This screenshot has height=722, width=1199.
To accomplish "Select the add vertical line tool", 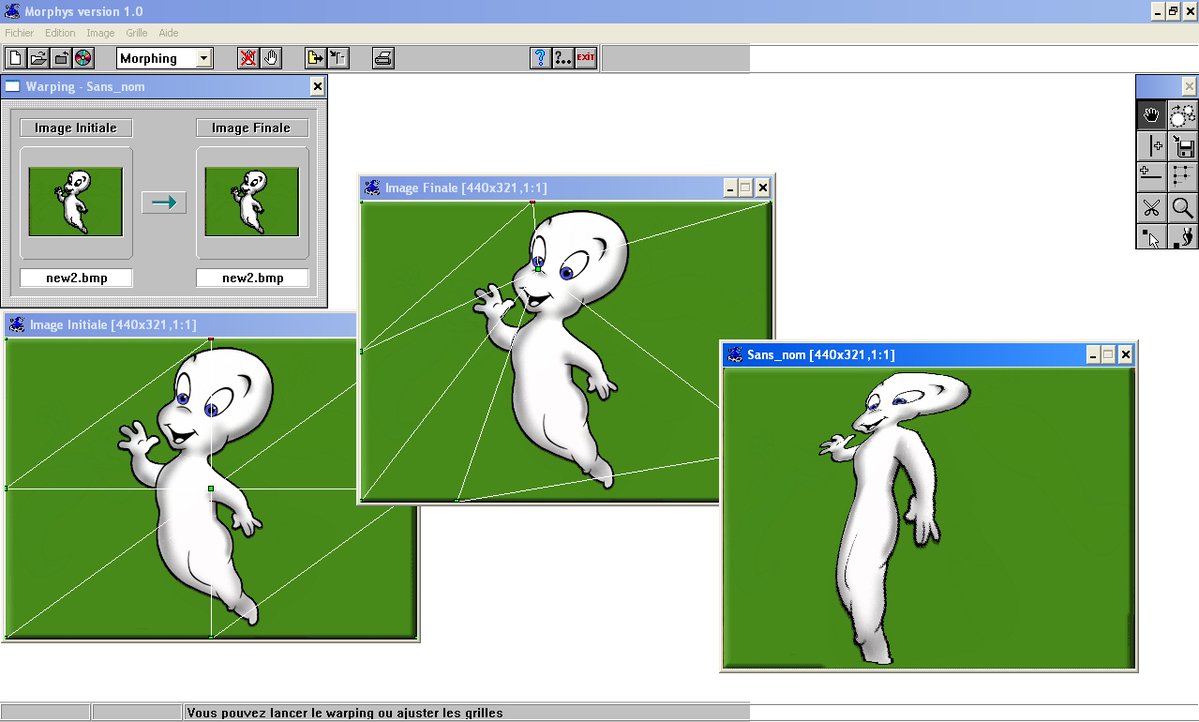I will pyautogui.click(x=1151, y=146).
